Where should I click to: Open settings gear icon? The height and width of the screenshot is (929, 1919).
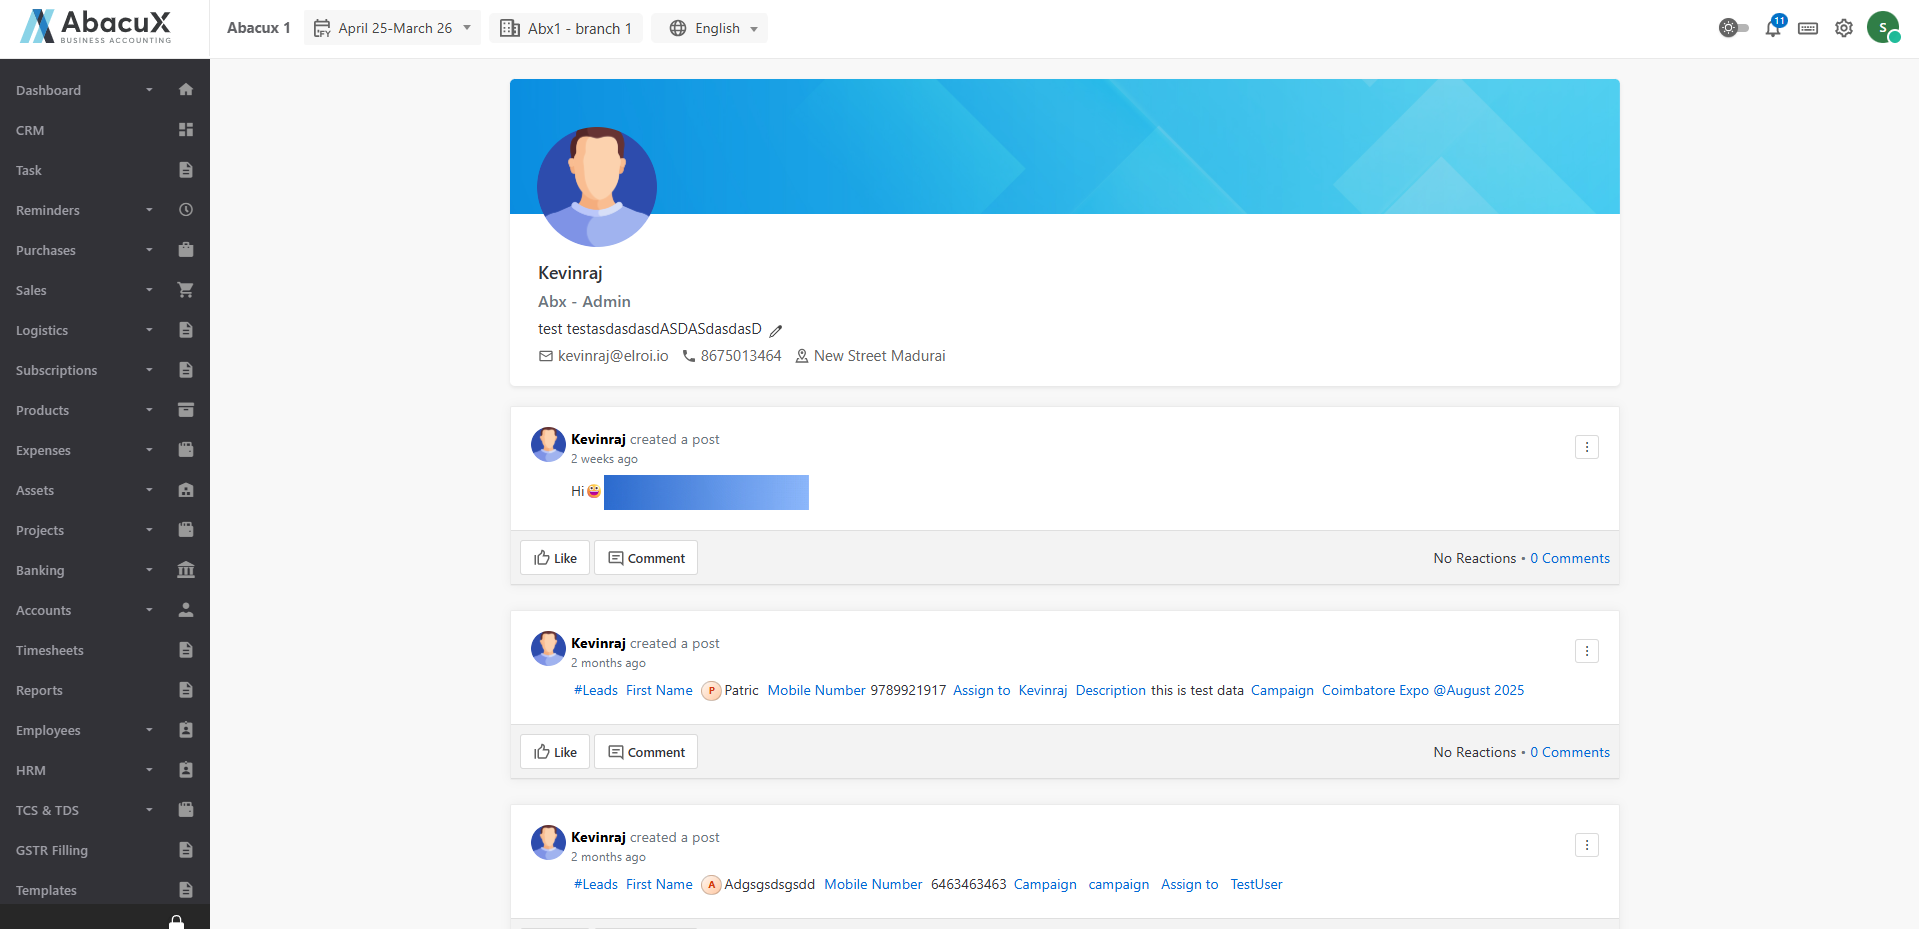[1844, 28]
